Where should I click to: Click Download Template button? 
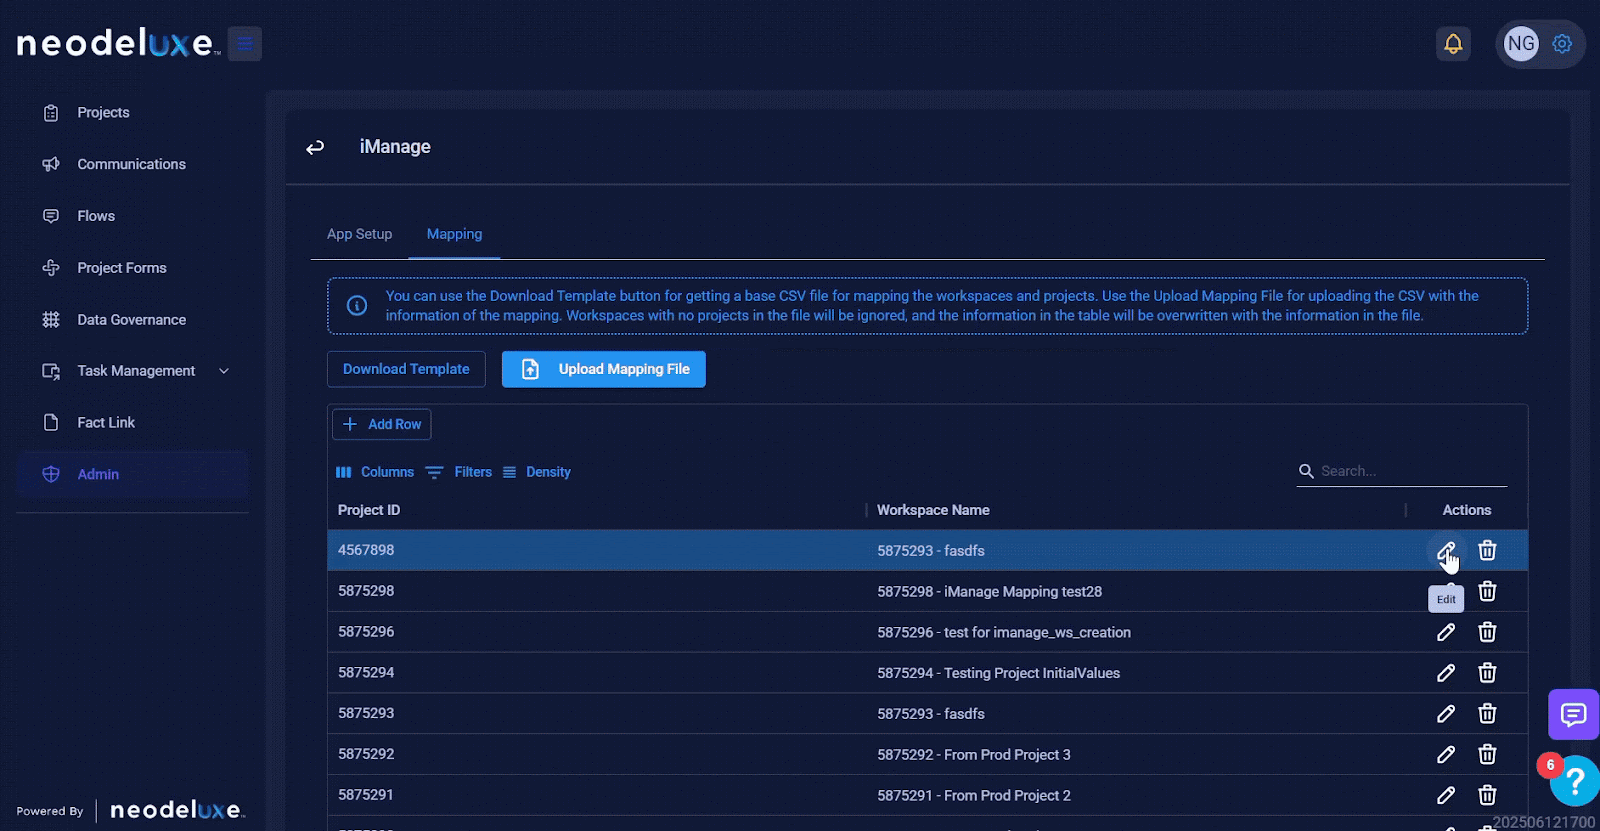[x=406, y=369]
